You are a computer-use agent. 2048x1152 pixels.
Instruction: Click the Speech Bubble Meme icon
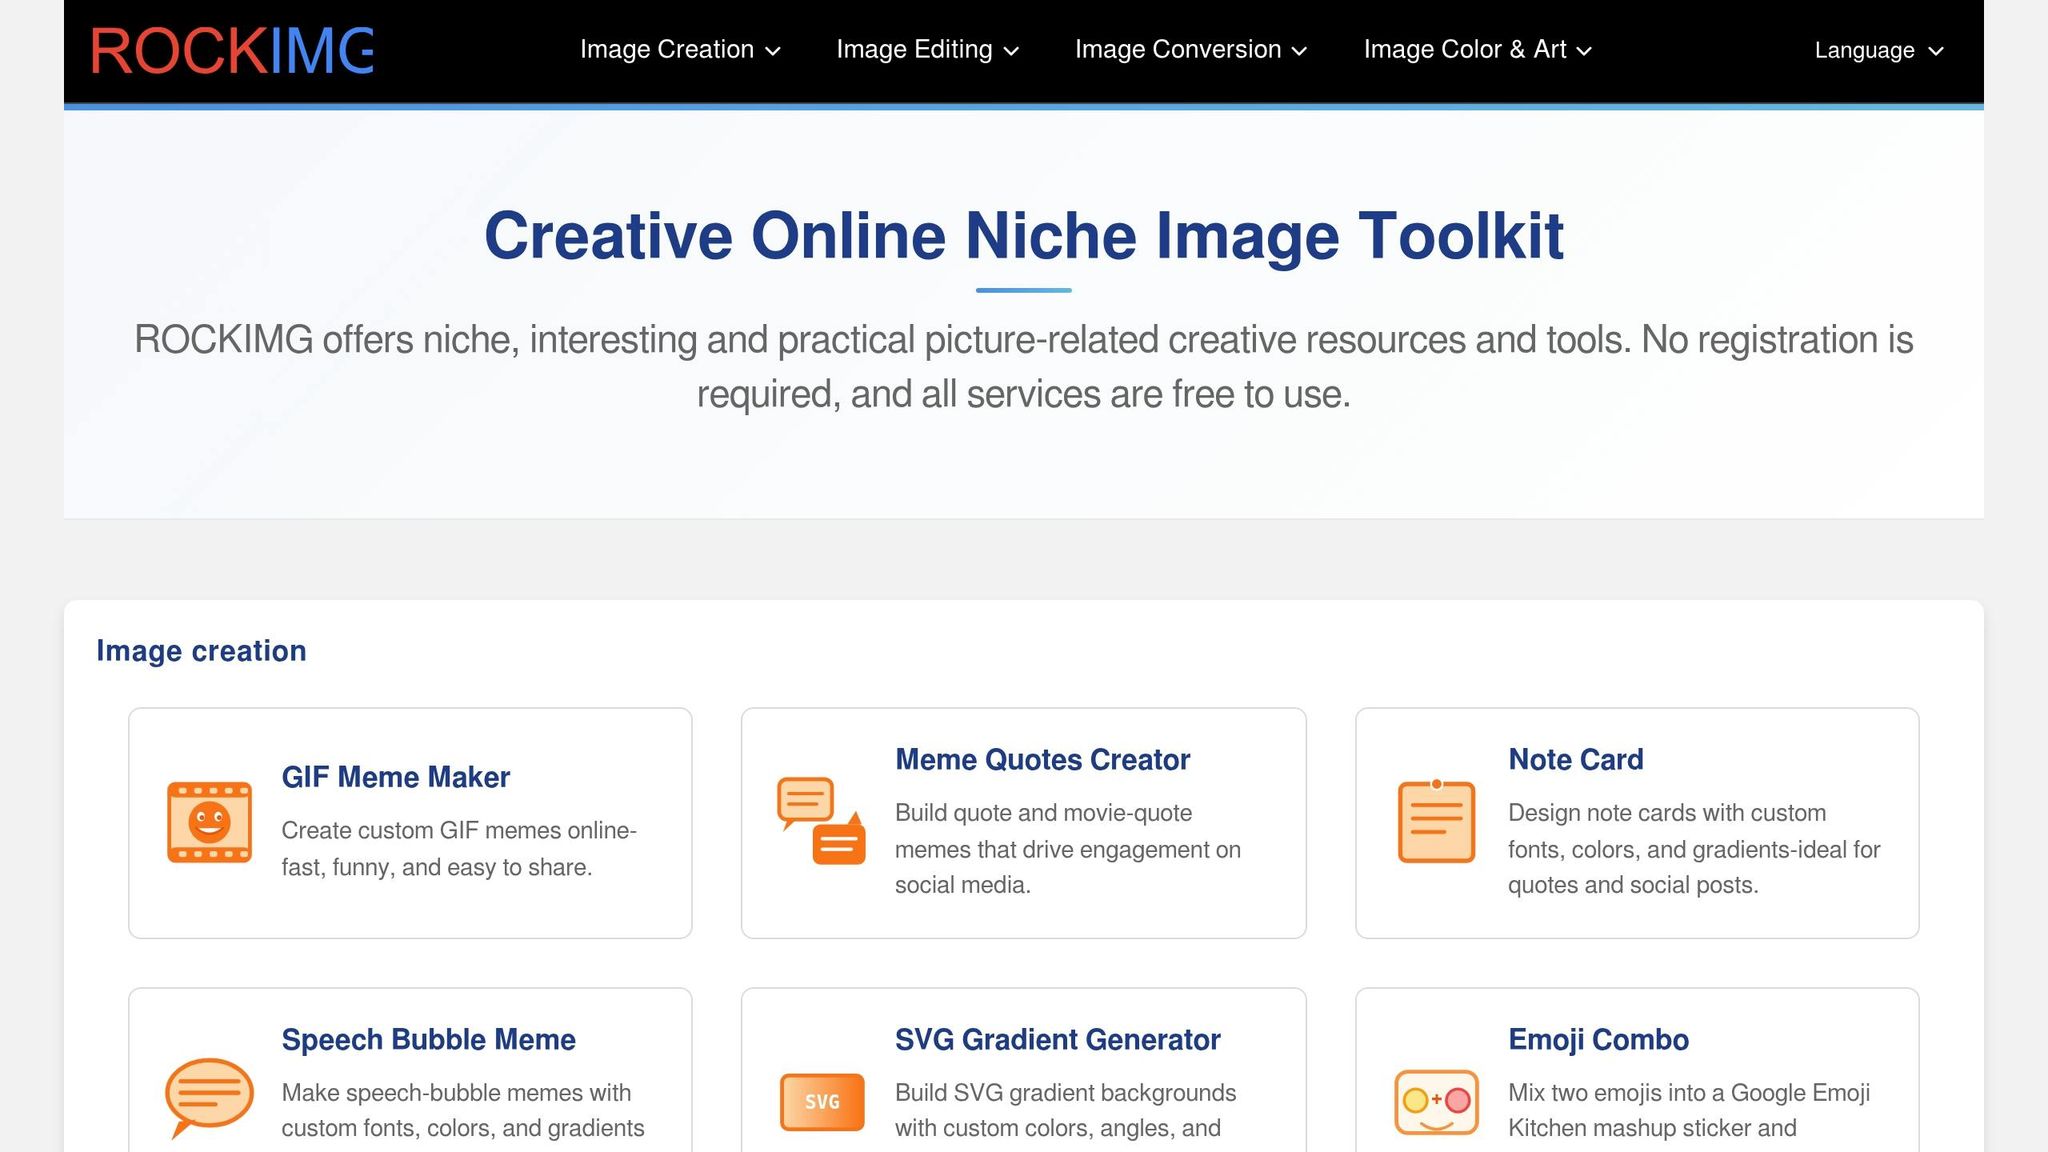click(x=208, y=1098)
